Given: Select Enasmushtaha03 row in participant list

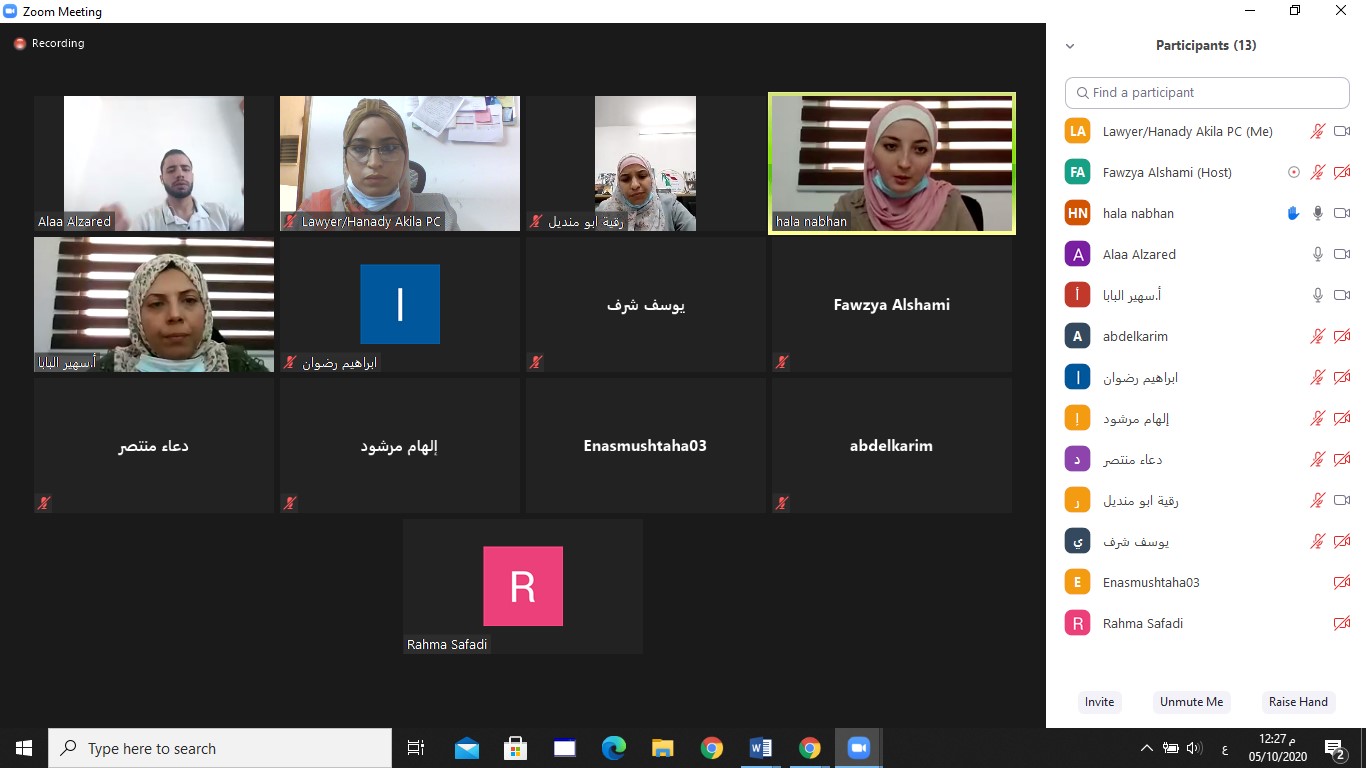Looking at the screenshot, I should [x=1207, y=582].
